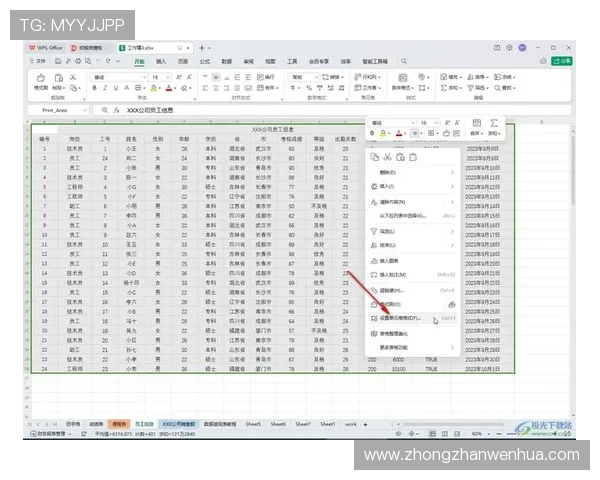Click the Copy icon in context menu
Image resolution: width=600 pixels, height=480 pixels.
point(375,157)
